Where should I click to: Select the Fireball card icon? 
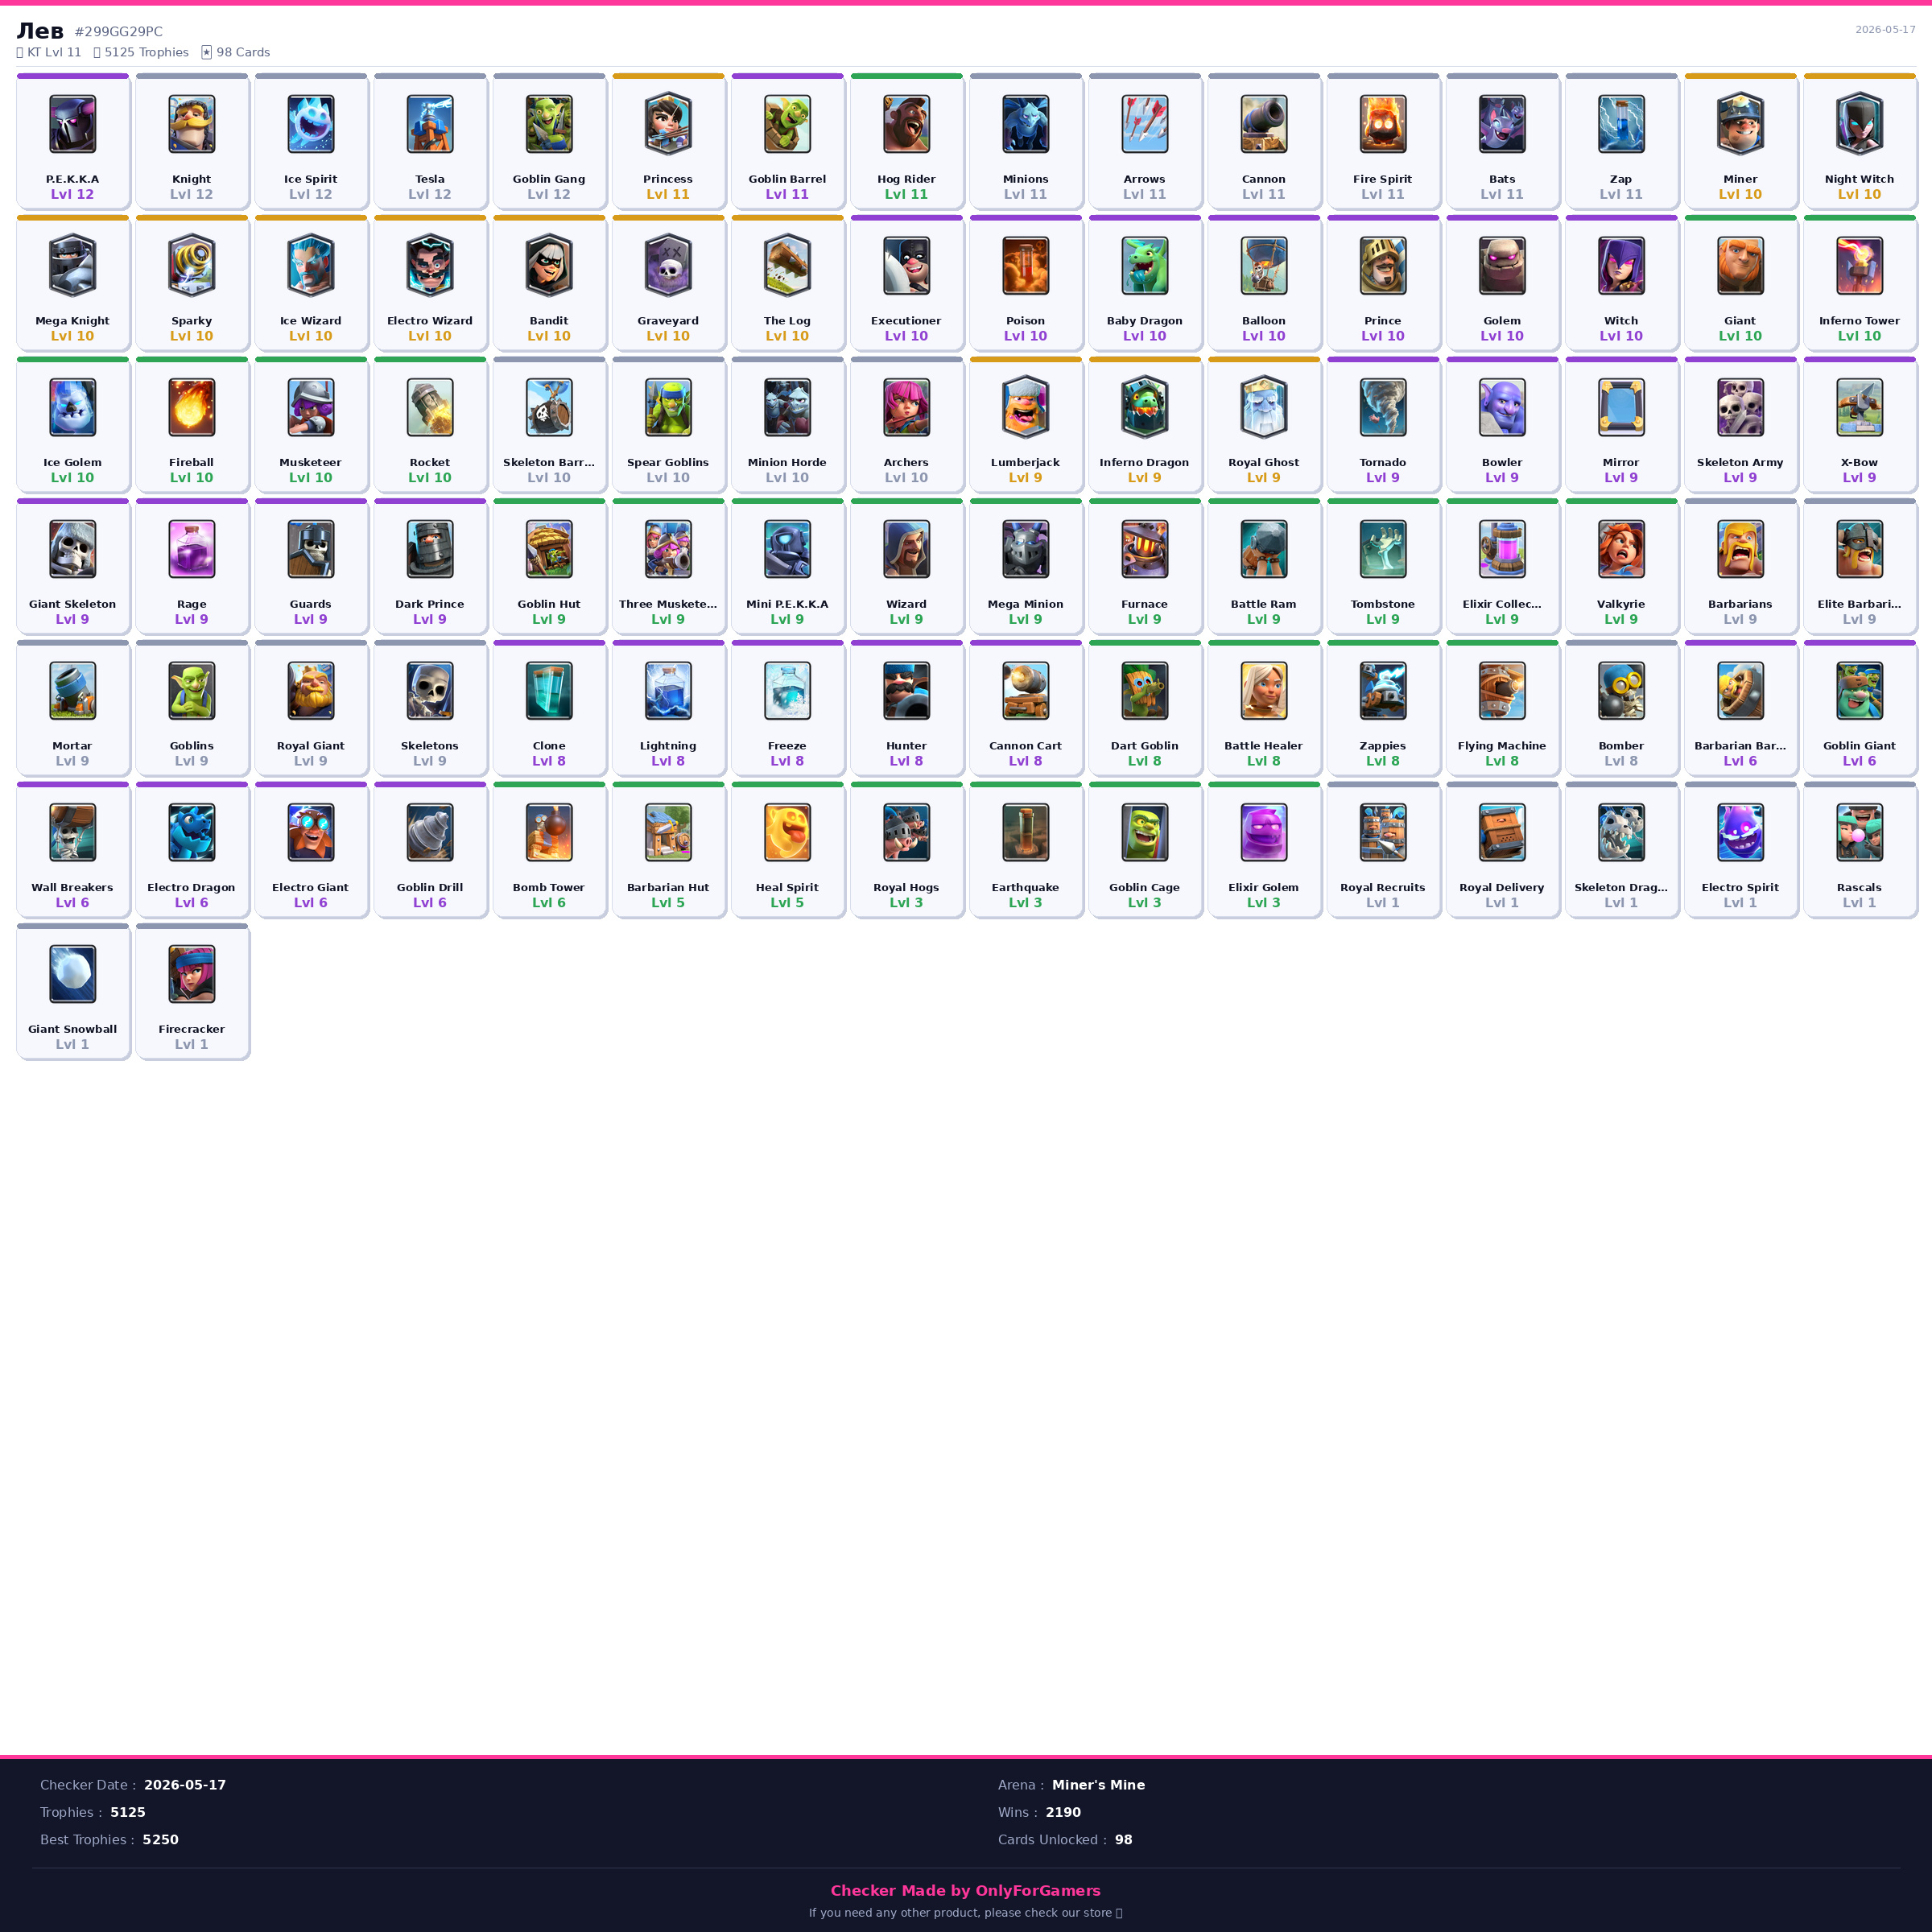coord(191,407)
